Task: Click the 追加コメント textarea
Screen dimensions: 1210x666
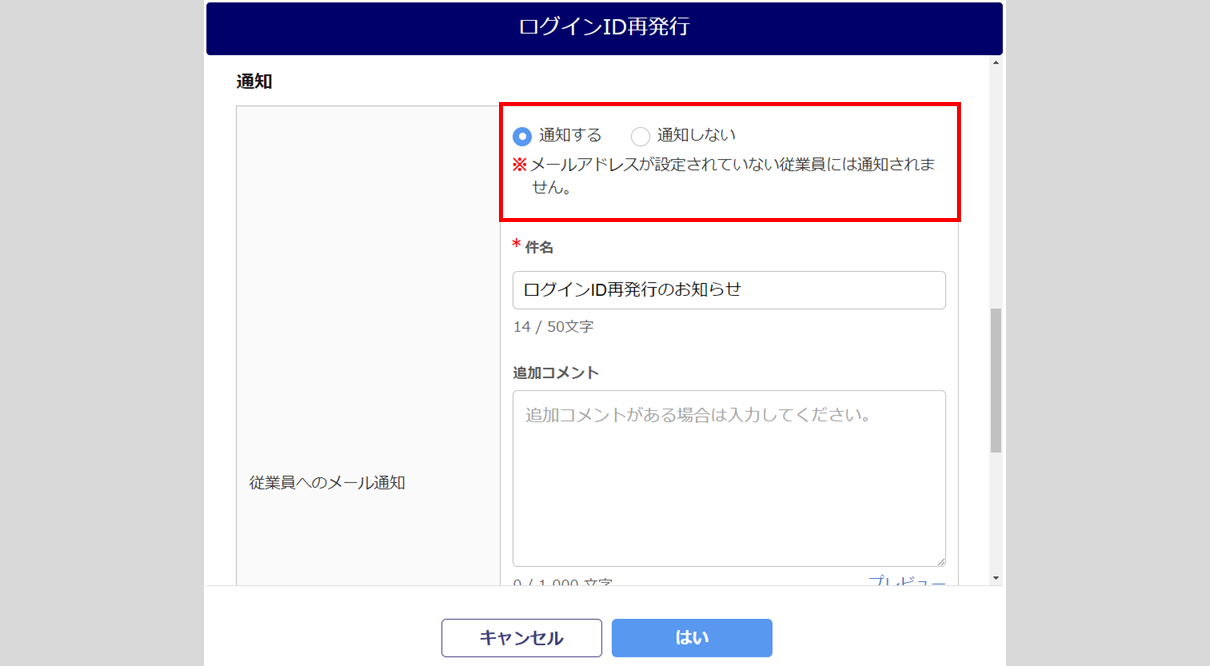Action: [x=729, y=478]
